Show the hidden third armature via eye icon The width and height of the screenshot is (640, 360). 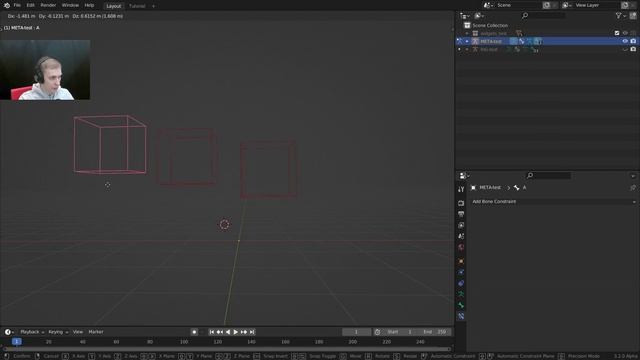625,49
